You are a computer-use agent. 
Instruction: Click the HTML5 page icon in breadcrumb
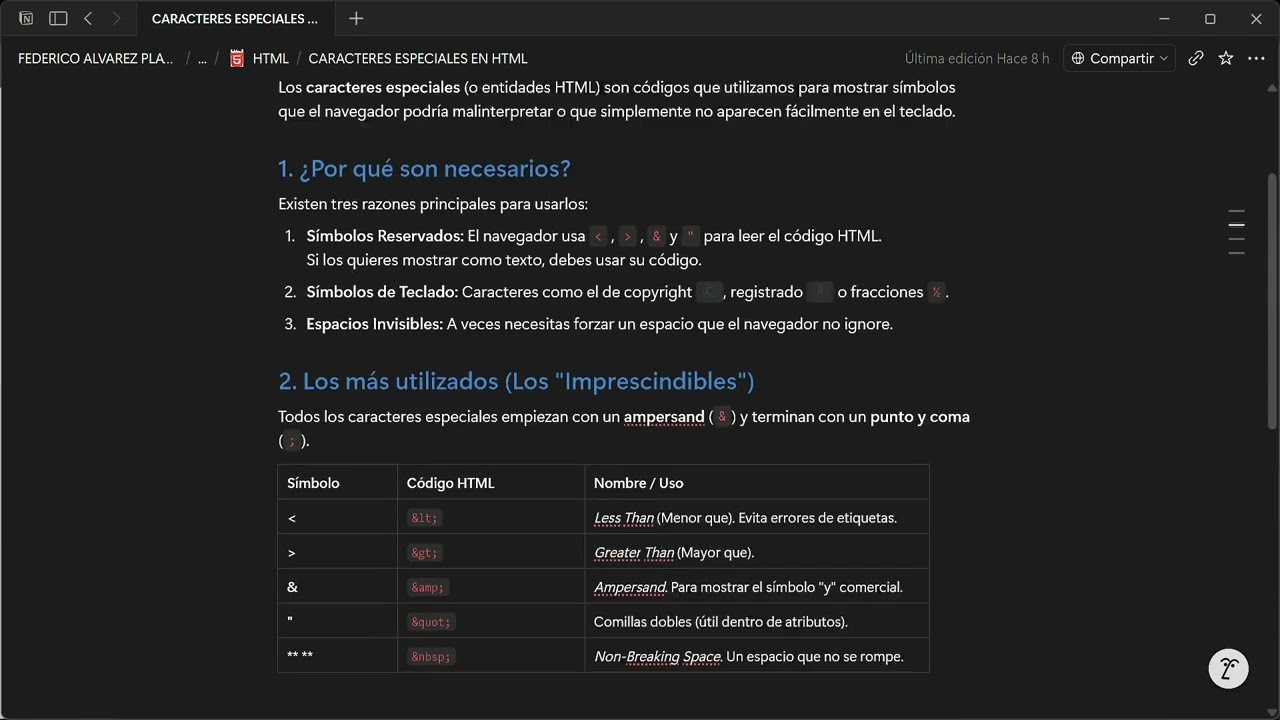237,58
